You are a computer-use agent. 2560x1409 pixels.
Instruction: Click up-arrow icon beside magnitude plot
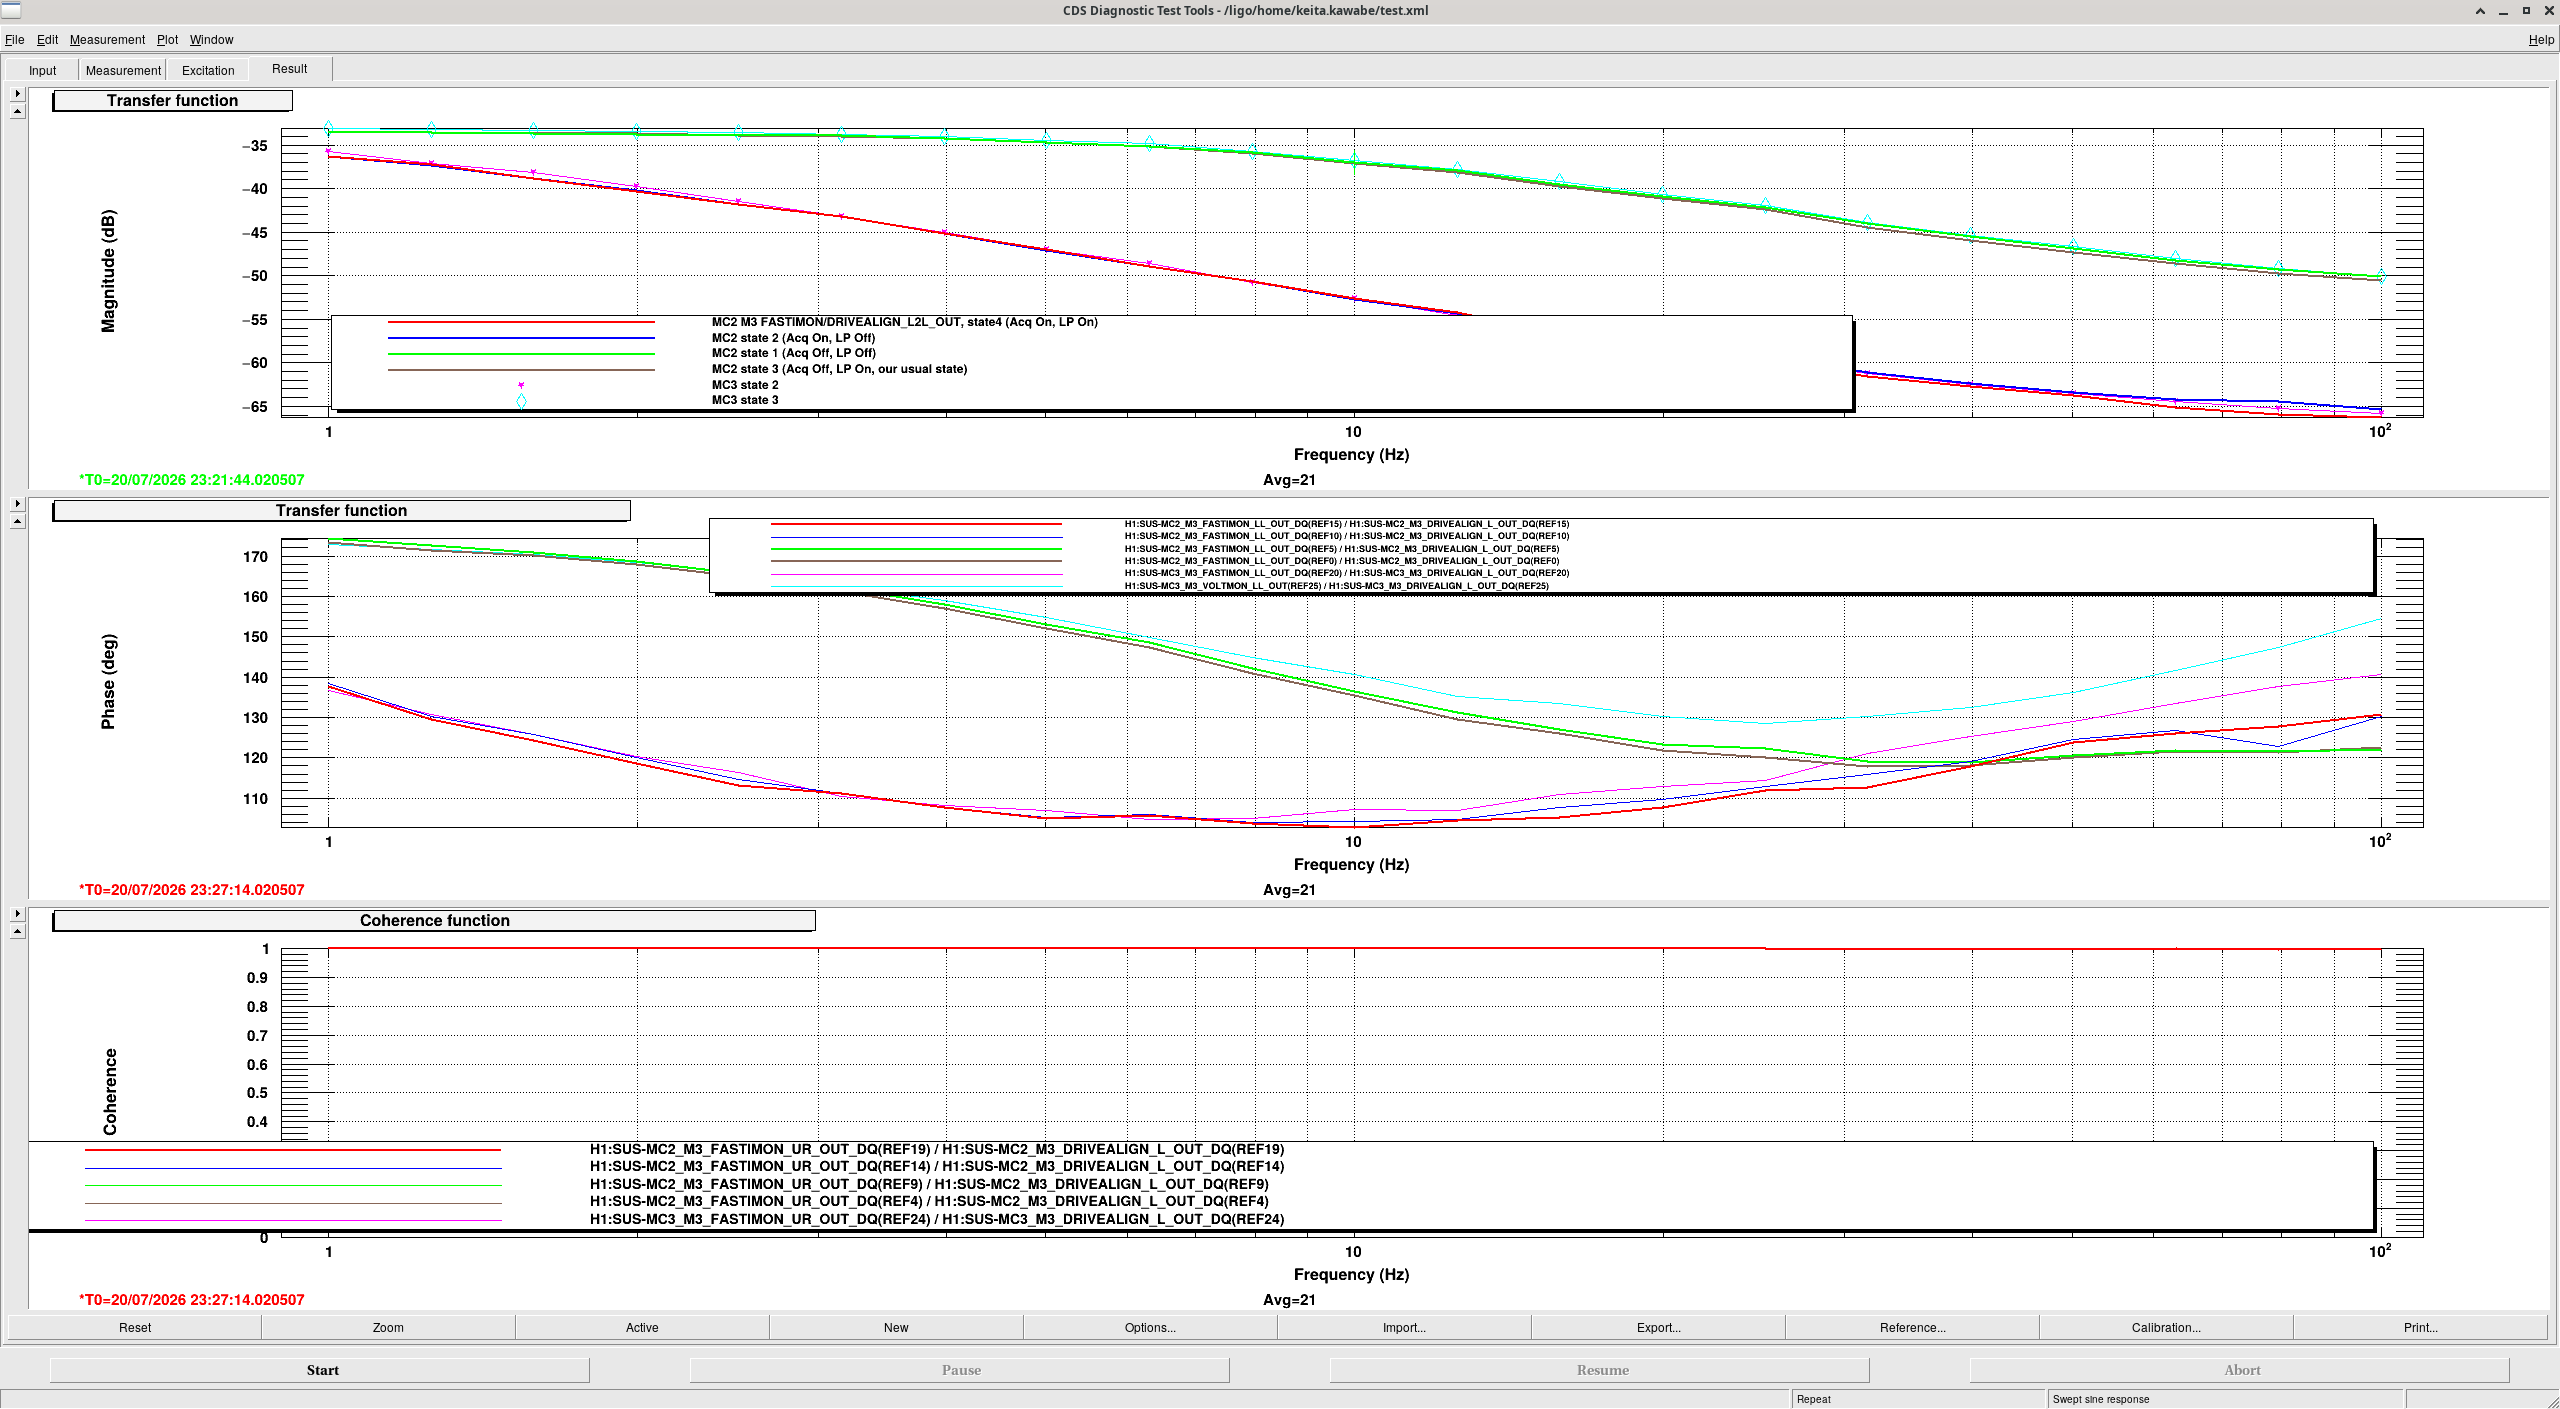(17, 112)
